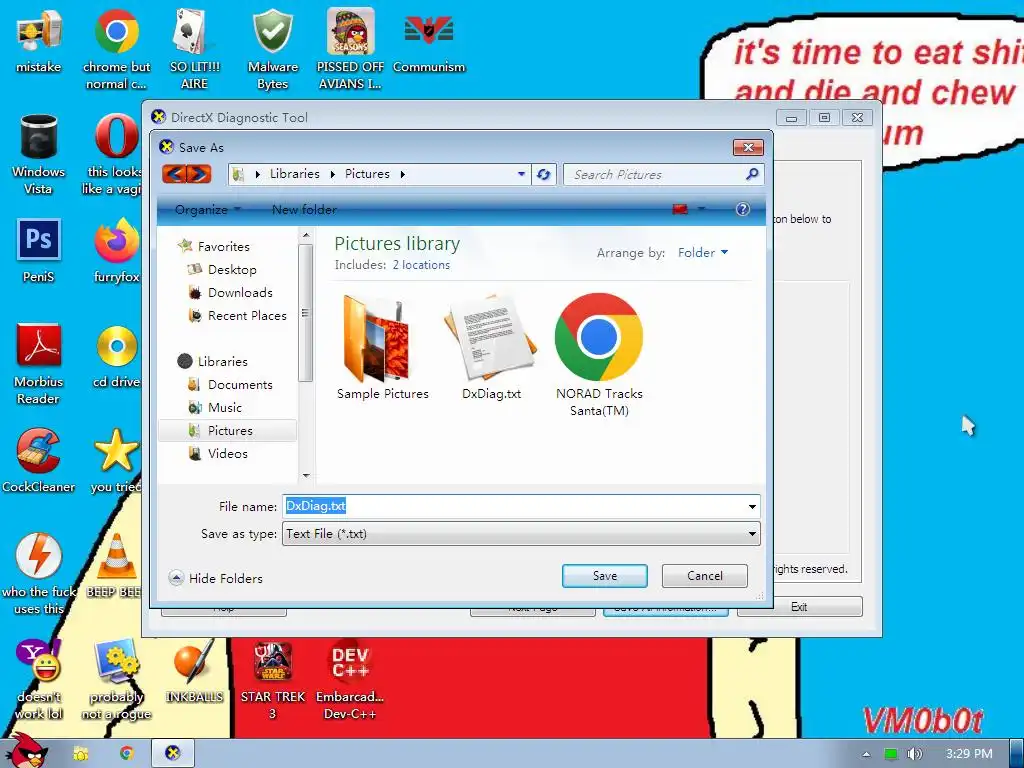This screenshot has height=768, width=1024.
Task: Click Exit in DirectX Diagnostic Tool
Action: 799,607
